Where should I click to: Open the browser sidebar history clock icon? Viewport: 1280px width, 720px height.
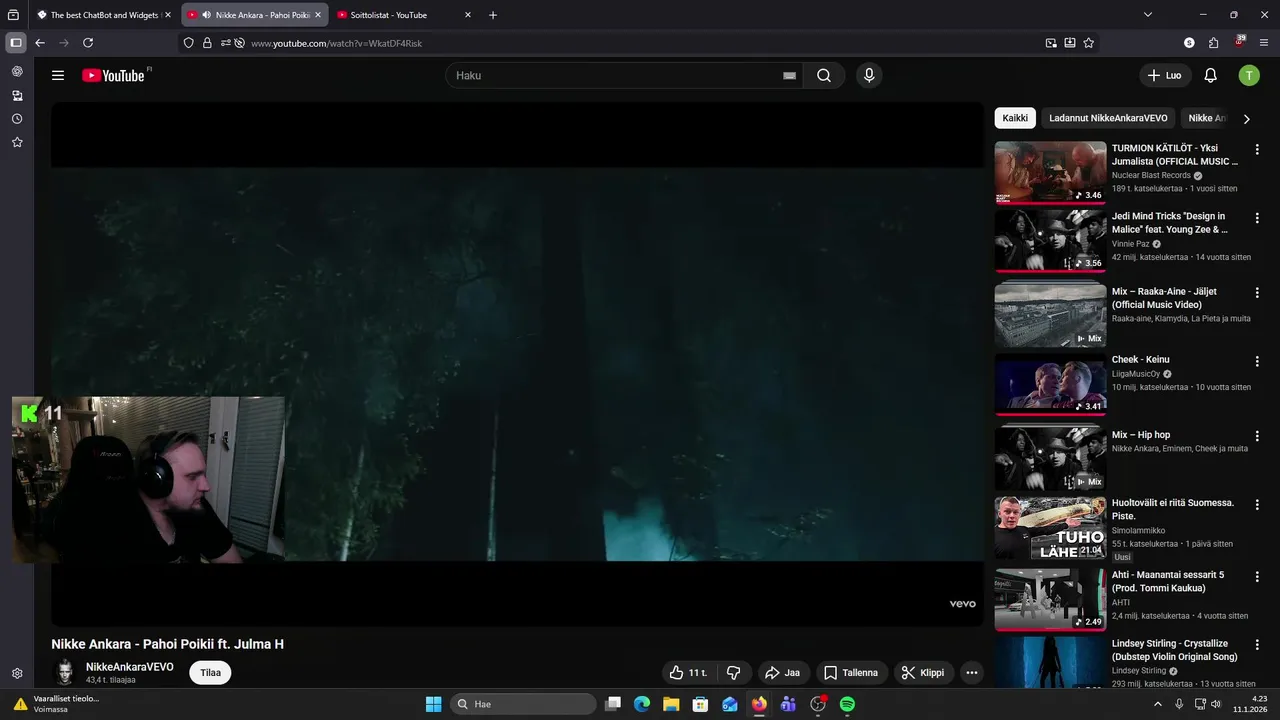pos(17,119)
